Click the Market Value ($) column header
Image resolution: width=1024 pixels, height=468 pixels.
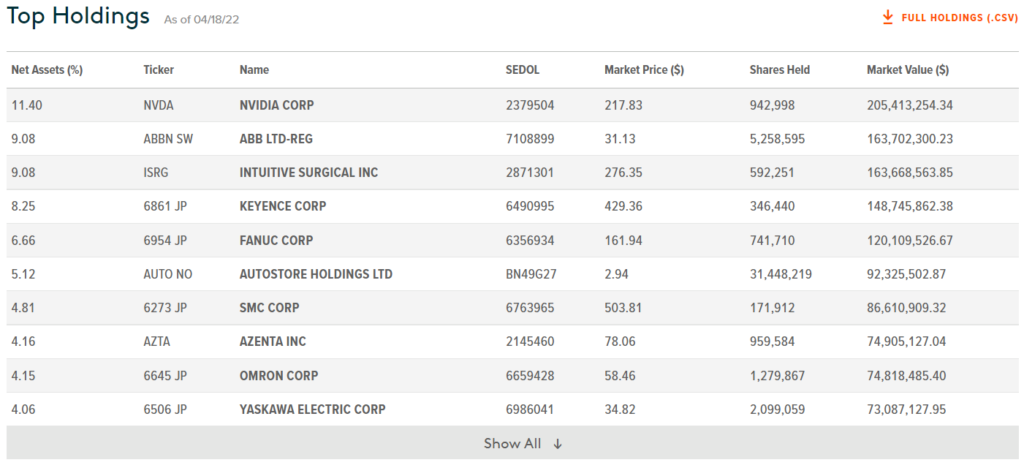[908, 70]
